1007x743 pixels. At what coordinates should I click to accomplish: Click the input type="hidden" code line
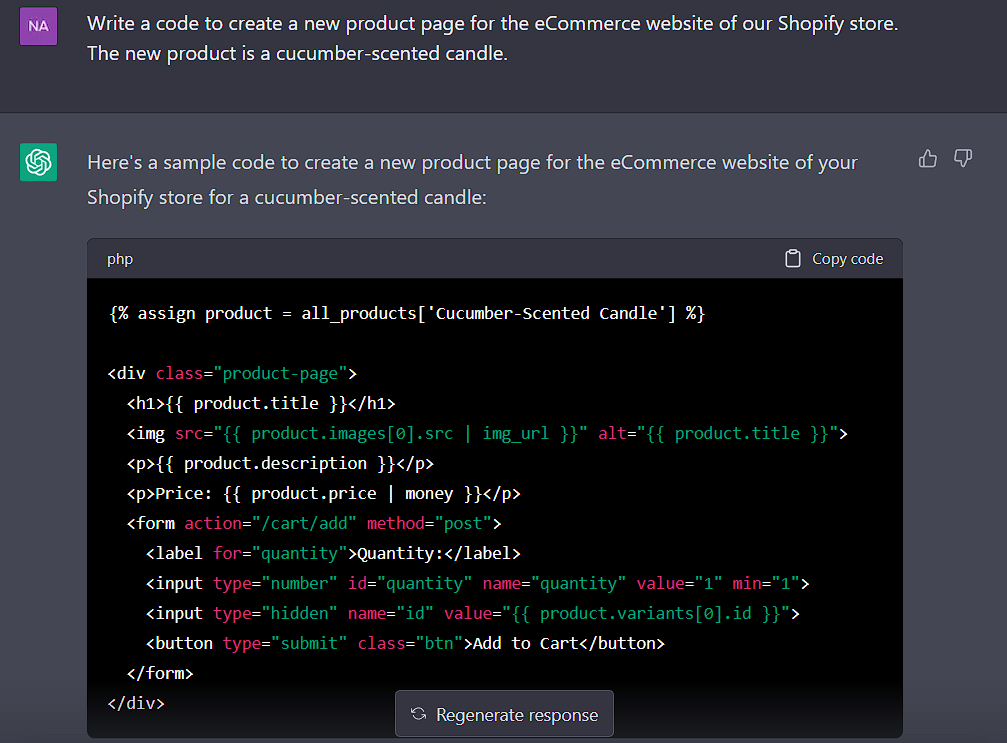tap(473, 613)
